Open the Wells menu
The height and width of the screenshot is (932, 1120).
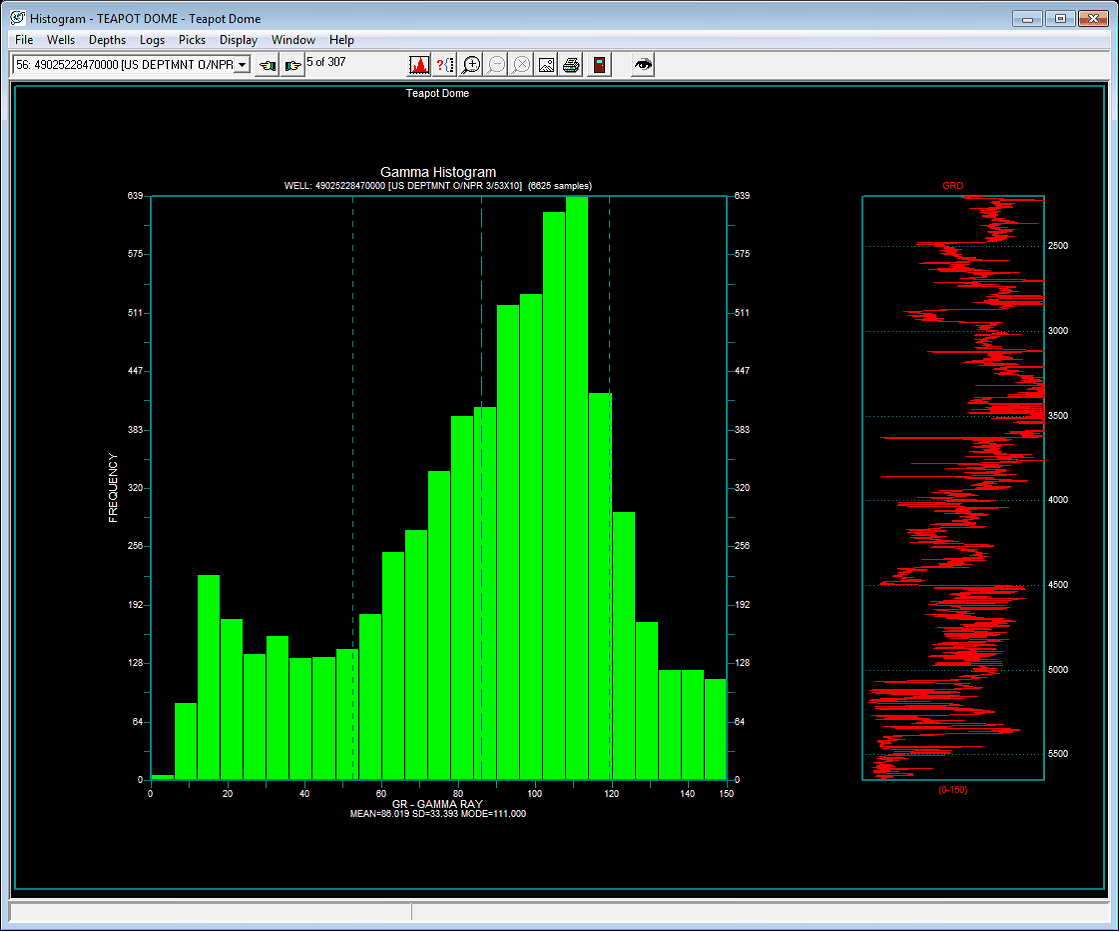point(61,40)
